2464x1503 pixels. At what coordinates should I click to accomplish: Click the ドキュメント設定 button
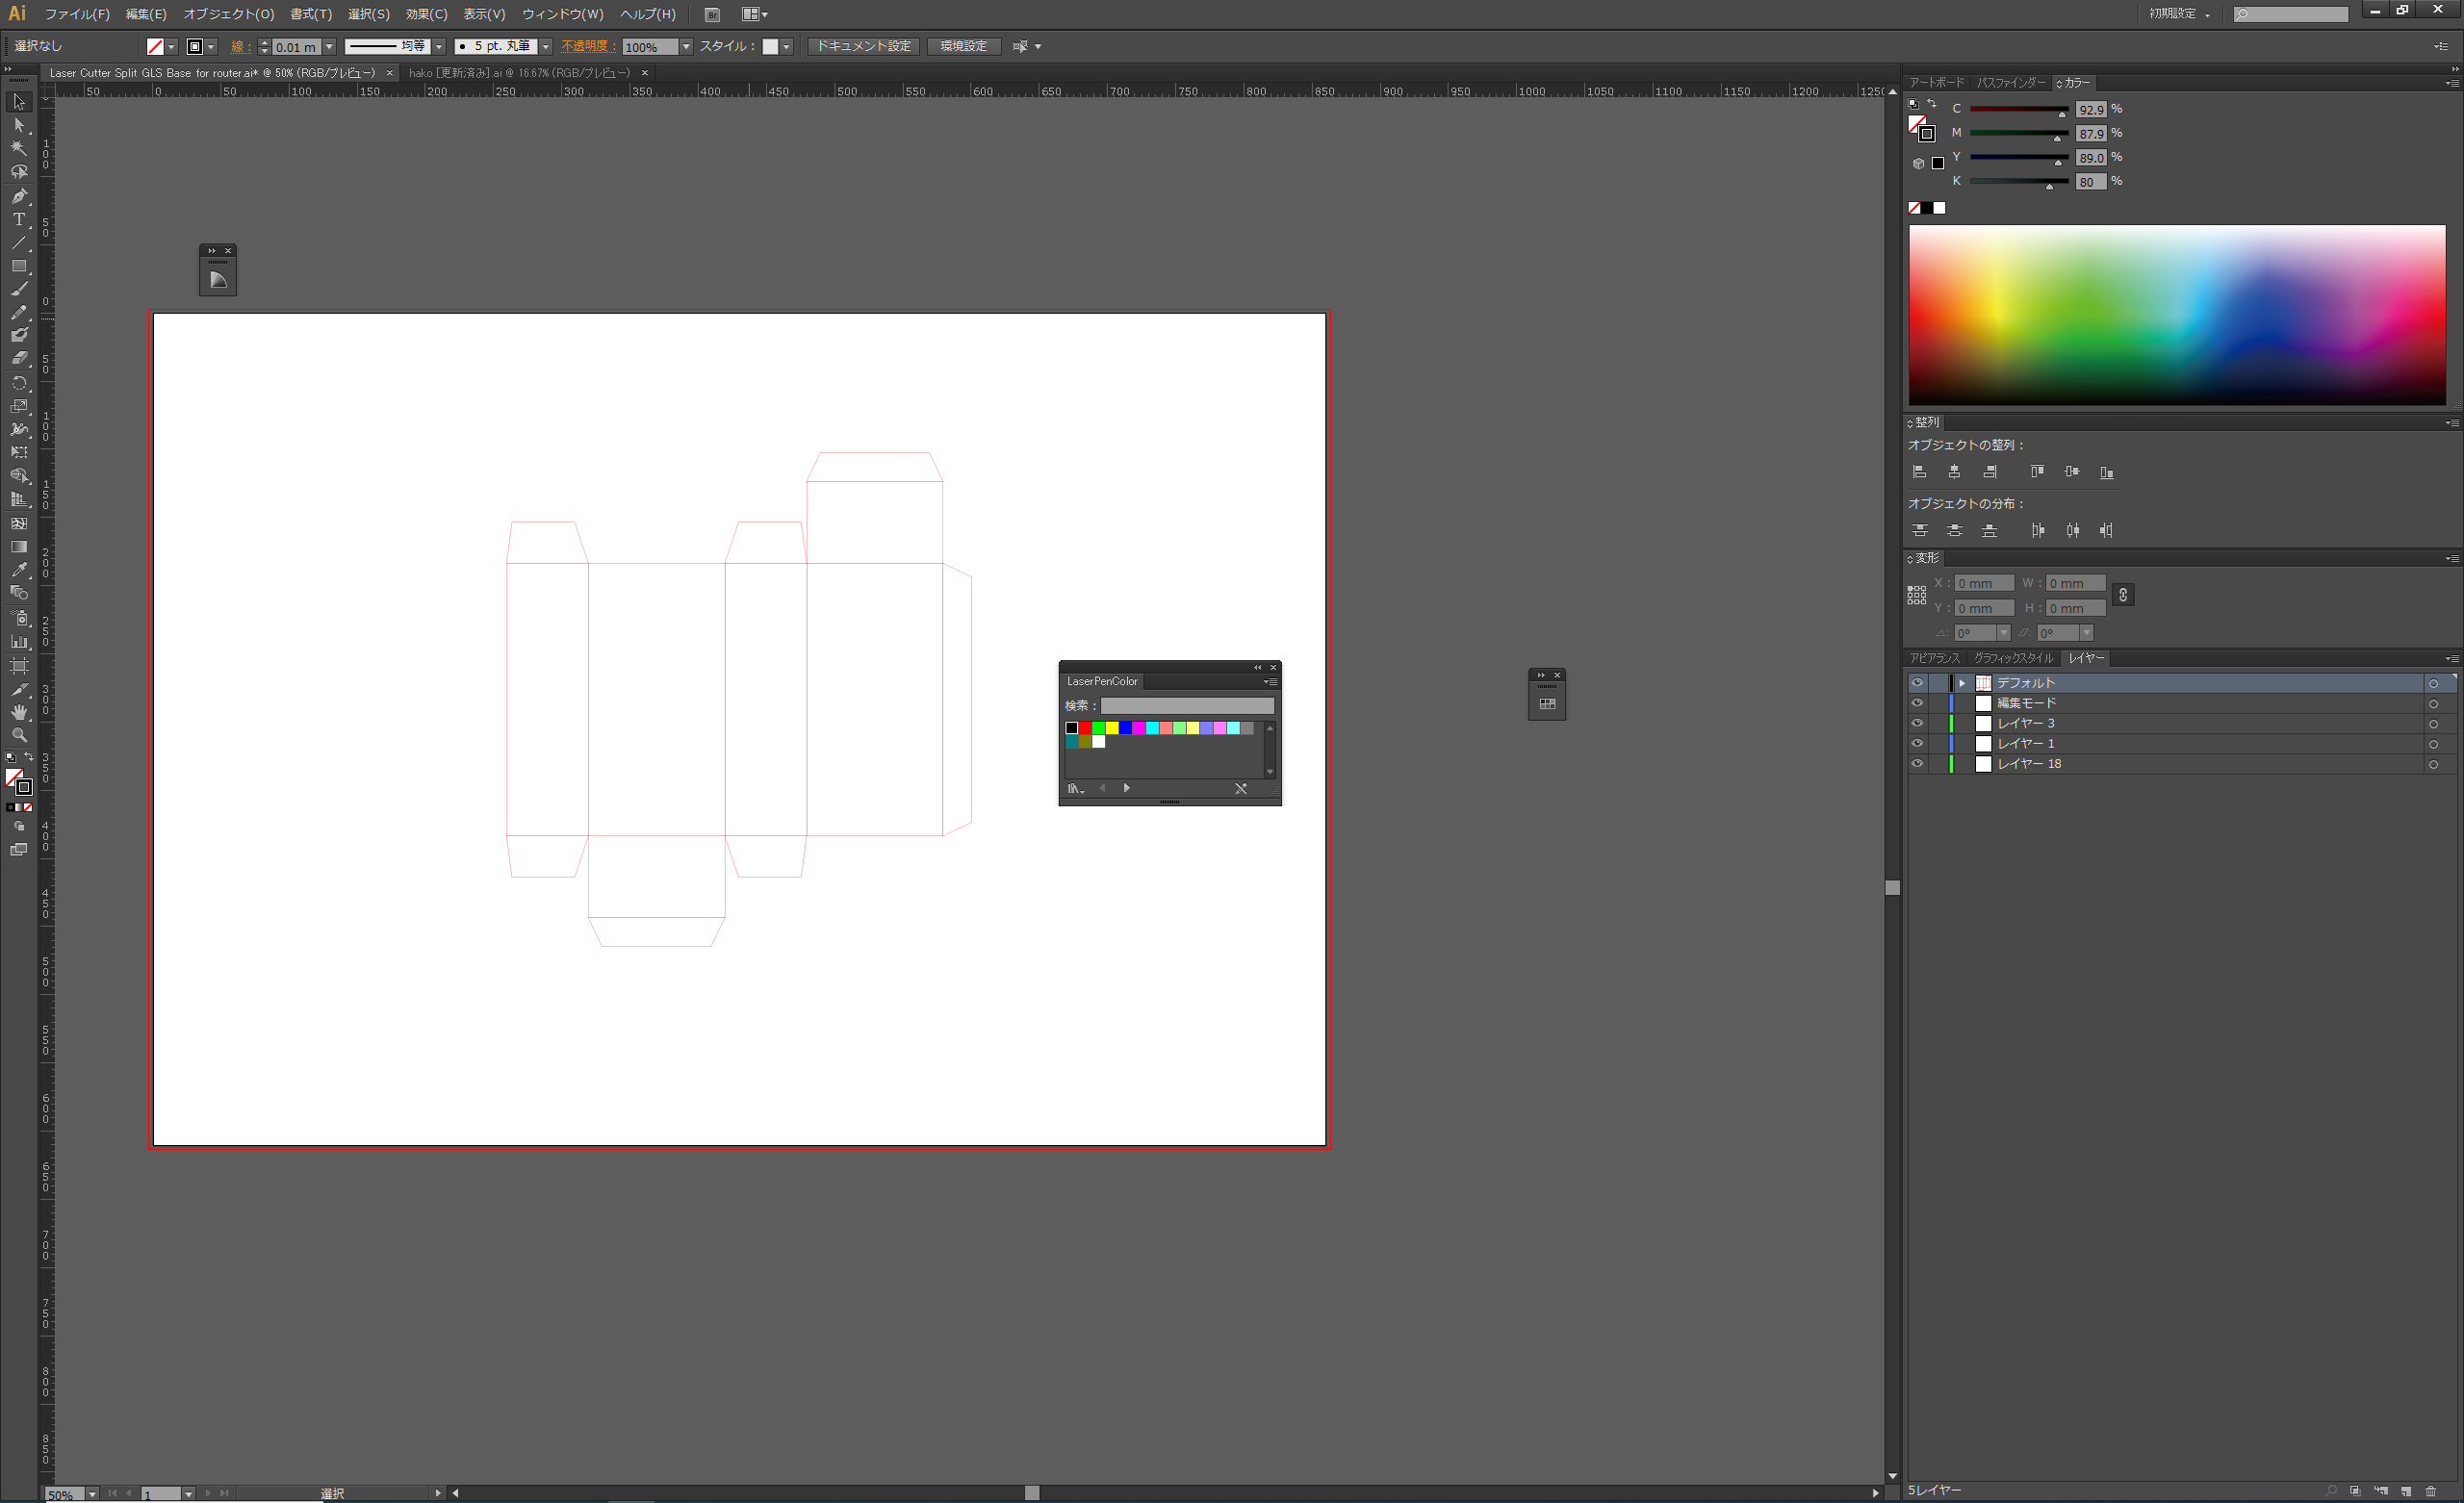(864, 46)
